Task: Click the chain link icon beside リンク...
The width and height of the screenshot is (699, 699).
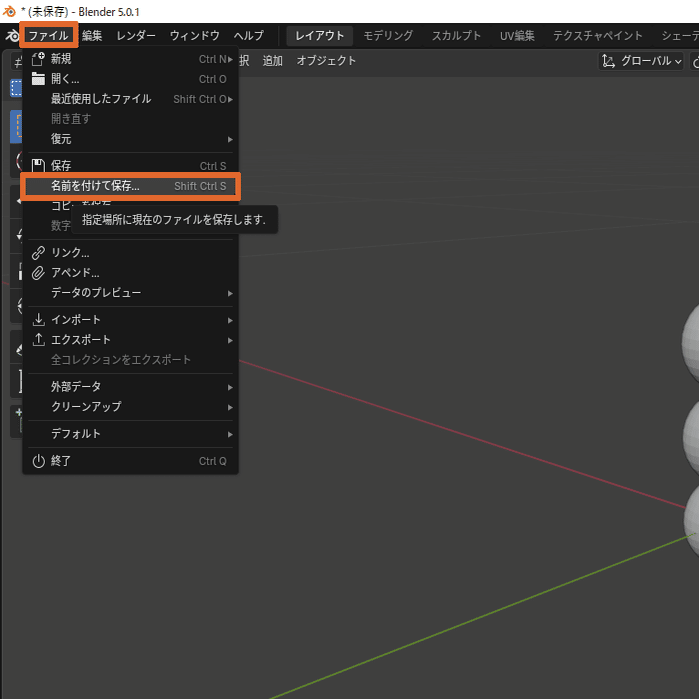Action: pos(38,253)
